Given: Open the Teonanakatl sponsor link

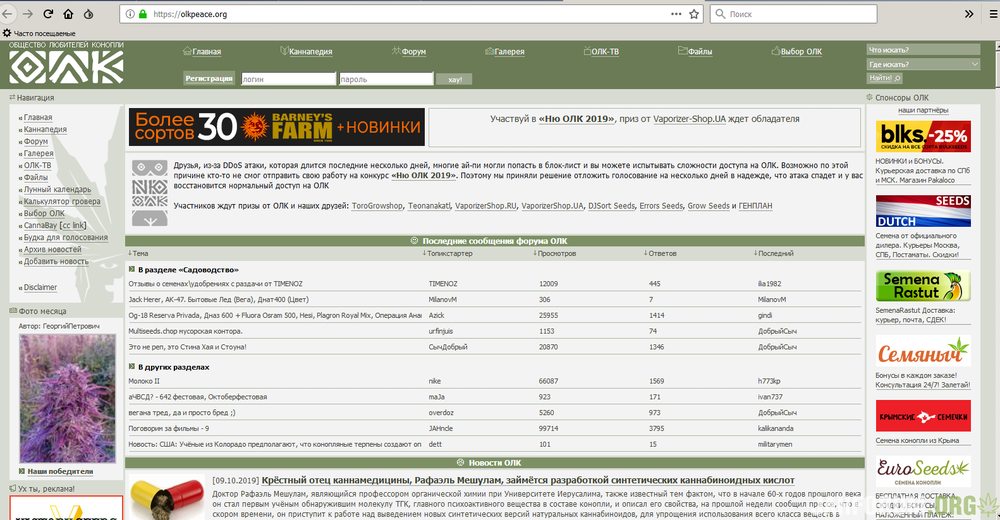Looking at the screenshot, I should pos(429,206).
